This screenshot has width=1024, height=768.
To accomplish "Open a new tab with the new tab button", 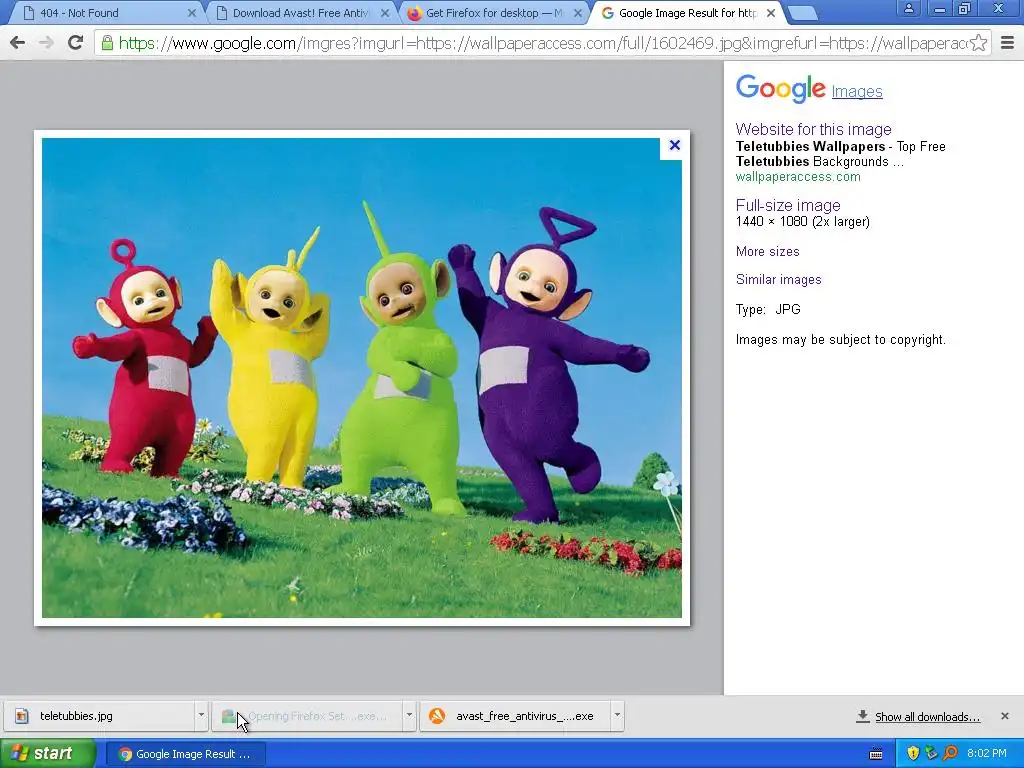I will (x=802, y=13).
